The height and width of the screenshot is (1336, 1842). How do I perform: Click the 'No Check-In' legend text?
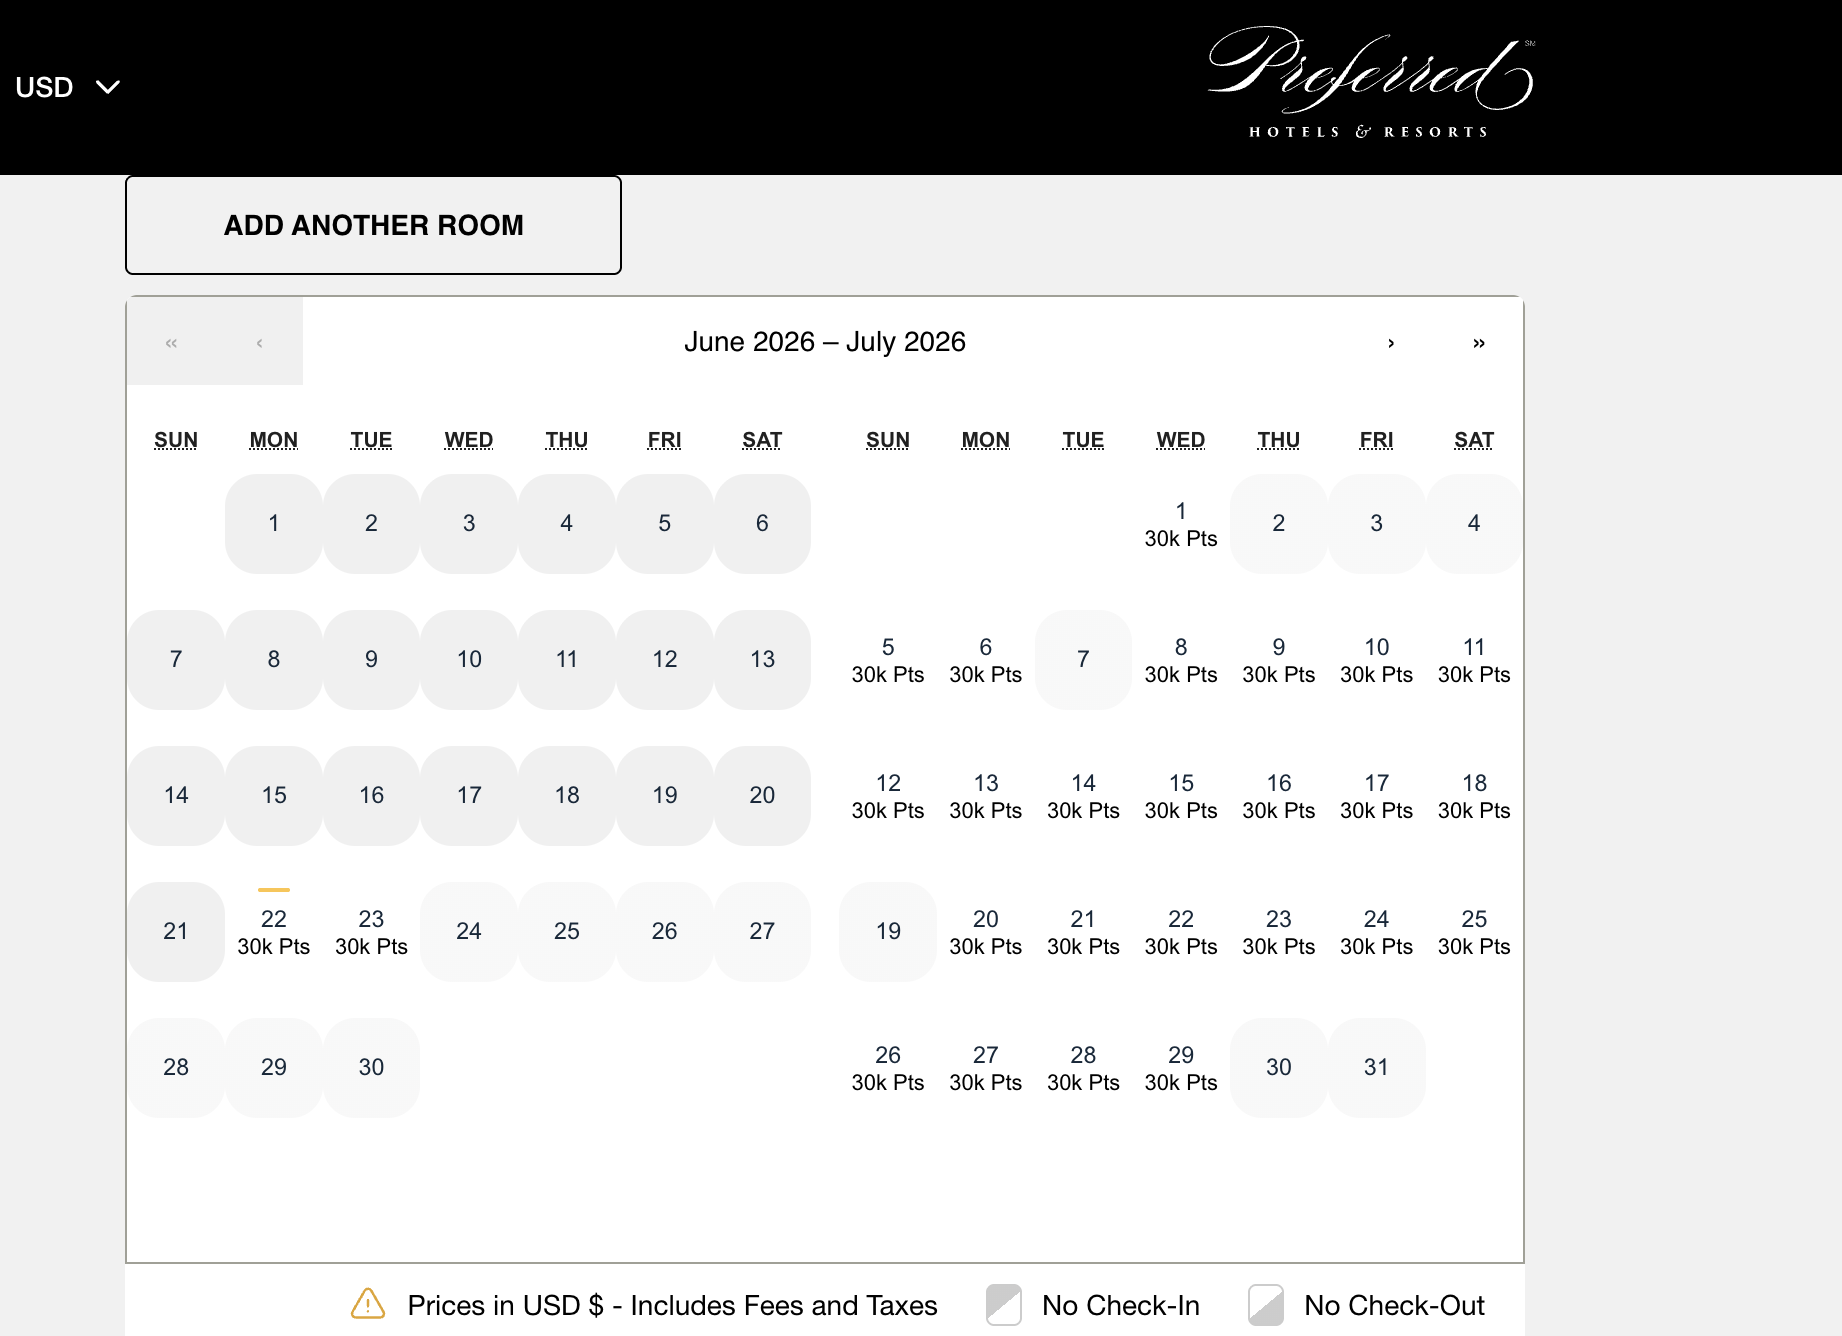pos(1121,1306)
